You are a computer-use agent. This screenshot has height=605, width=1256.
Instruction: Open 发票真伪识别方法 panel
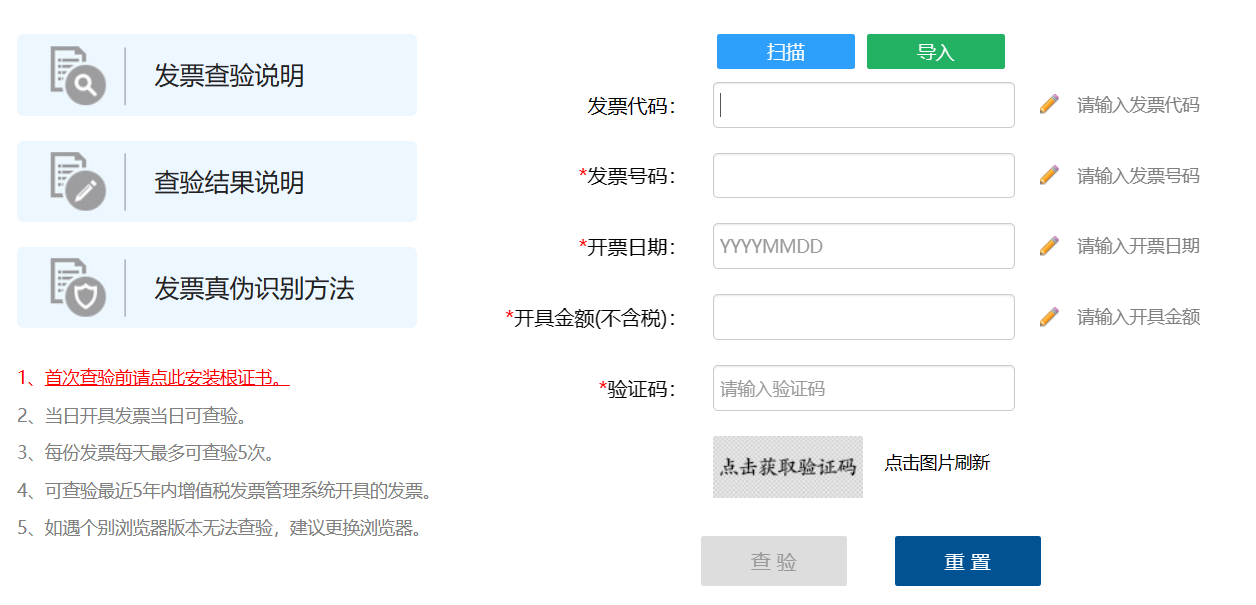tap(217, 287)
